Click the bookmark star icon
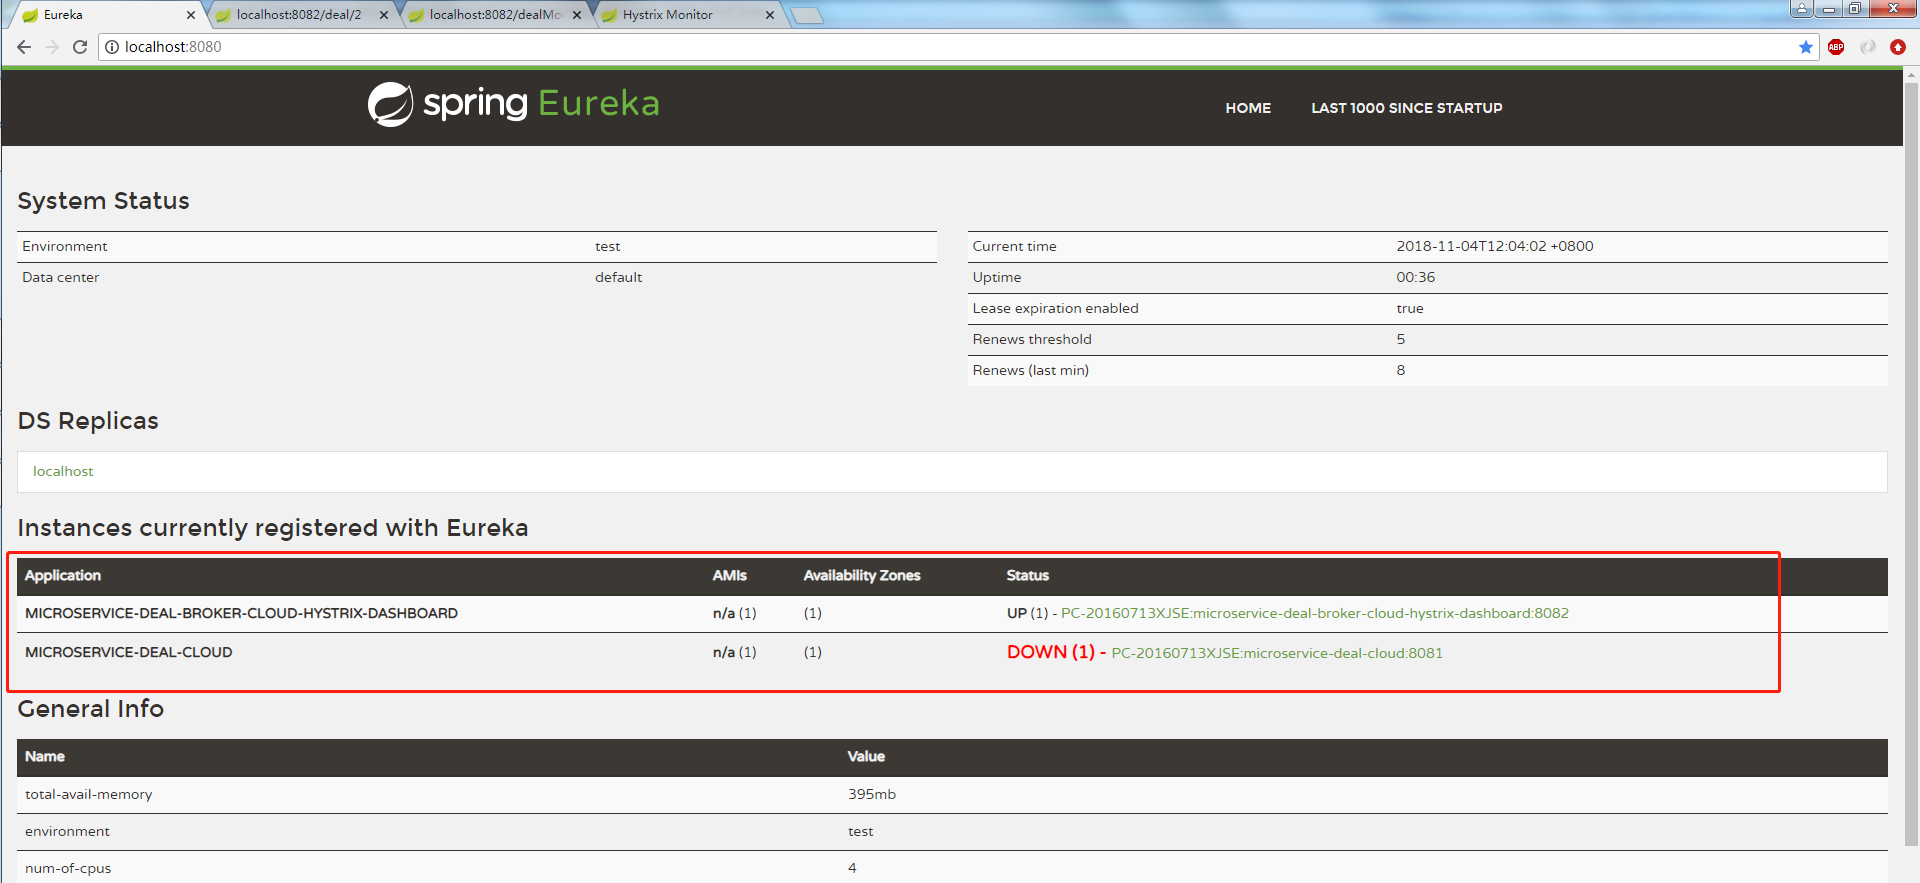The width and height of the screenshot is (1920, 883). click(x=1806, y=47)
